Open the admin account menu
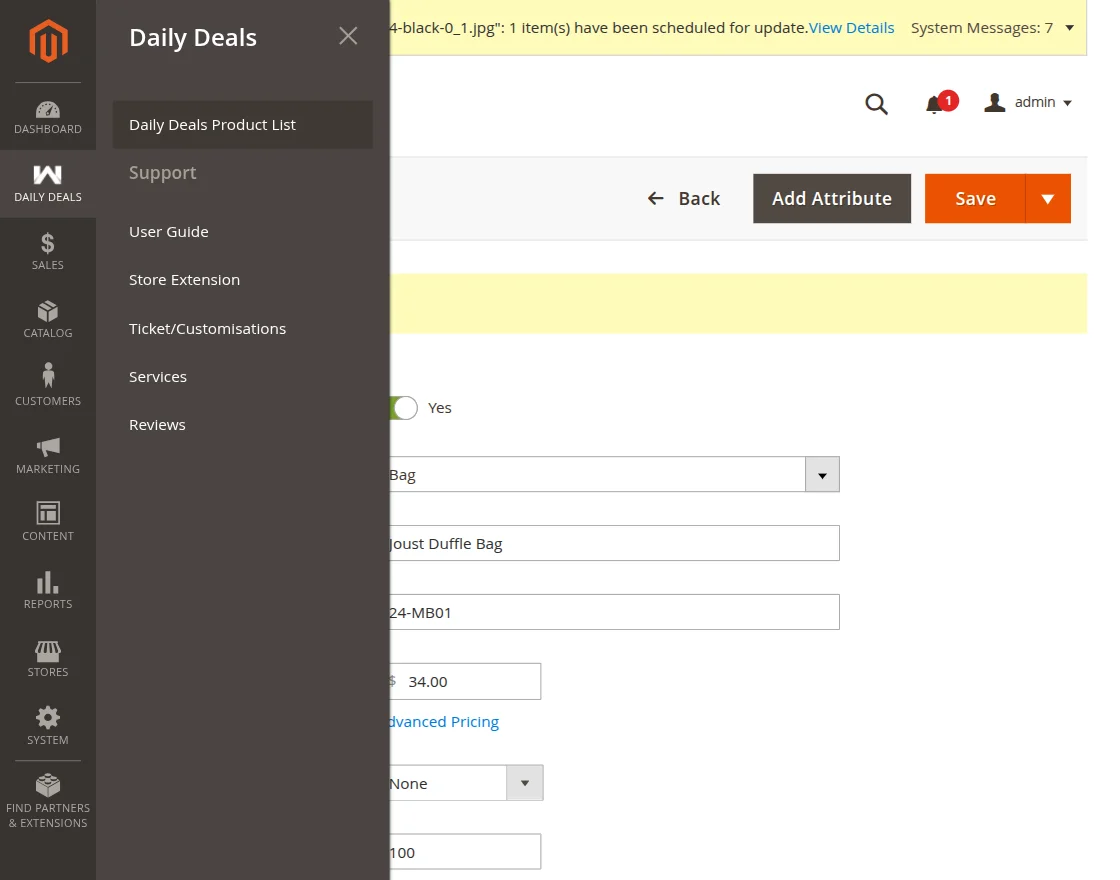 (1028, 102)
